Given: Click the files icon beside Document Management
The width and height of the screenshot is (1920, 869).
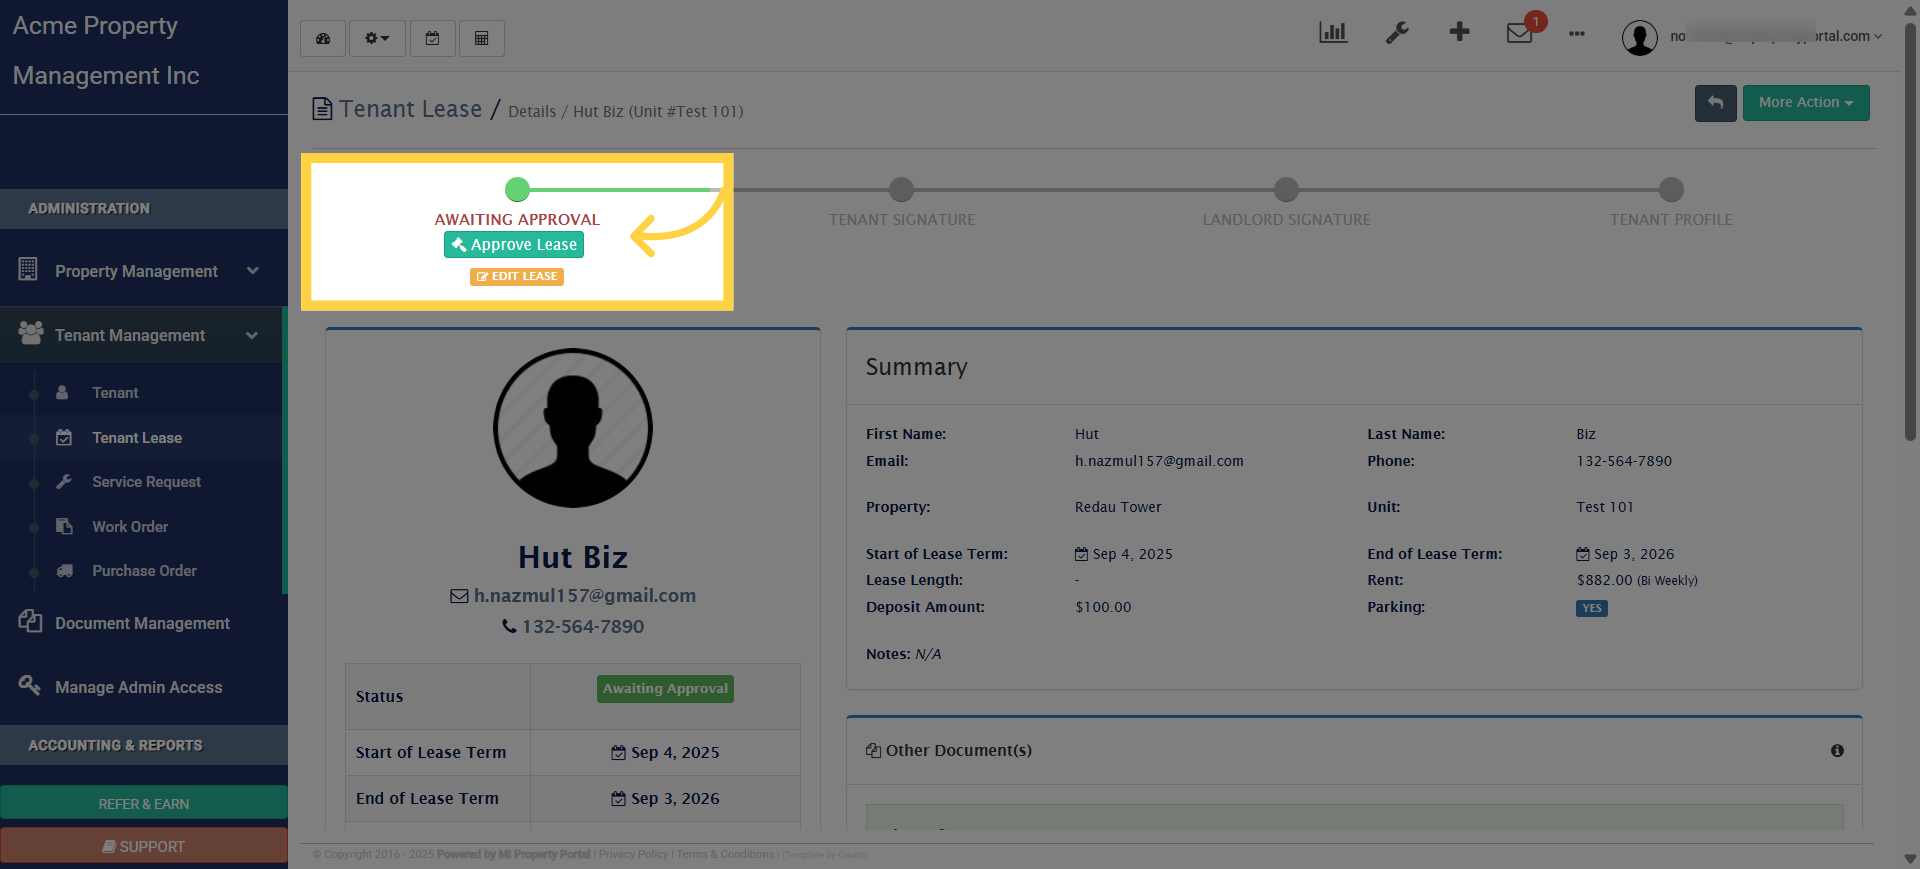Looking at the screenshot, I should 30,621.
